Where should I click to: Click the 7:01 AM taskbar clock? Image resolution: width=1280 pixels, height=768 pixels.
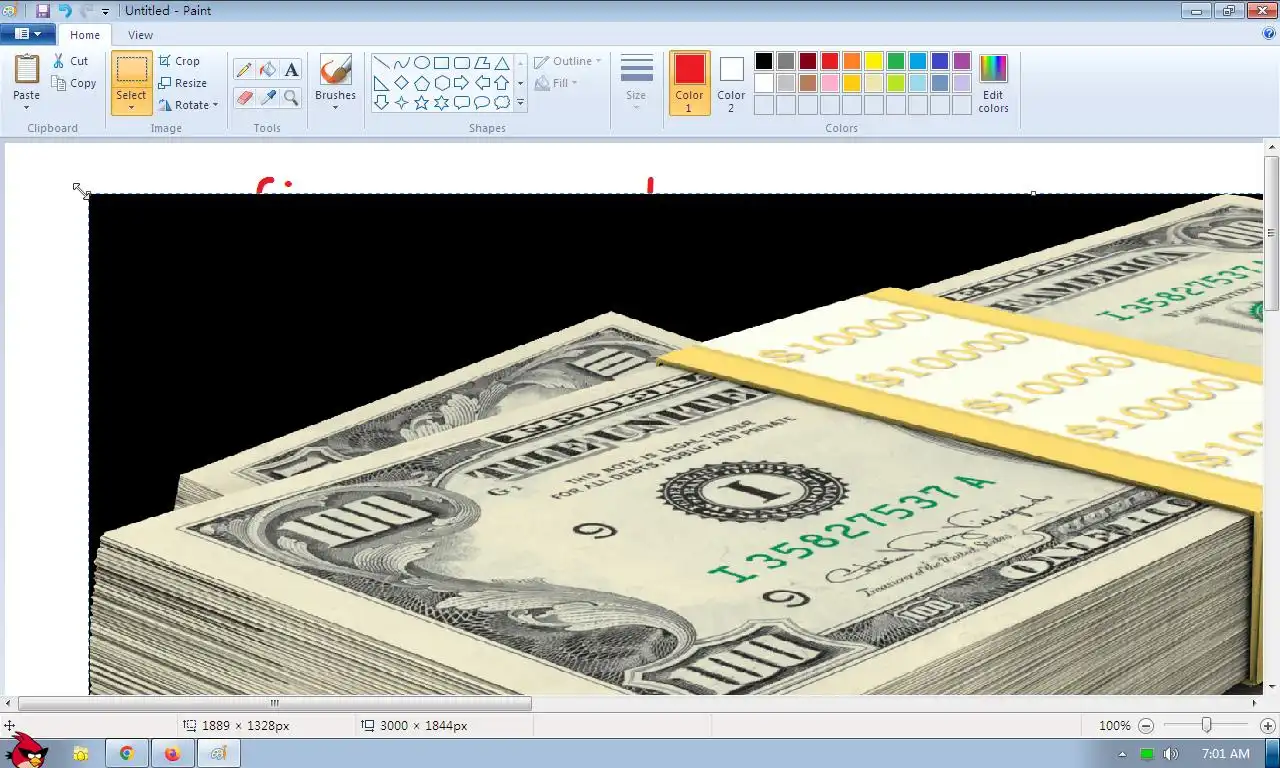point(1226,754)
